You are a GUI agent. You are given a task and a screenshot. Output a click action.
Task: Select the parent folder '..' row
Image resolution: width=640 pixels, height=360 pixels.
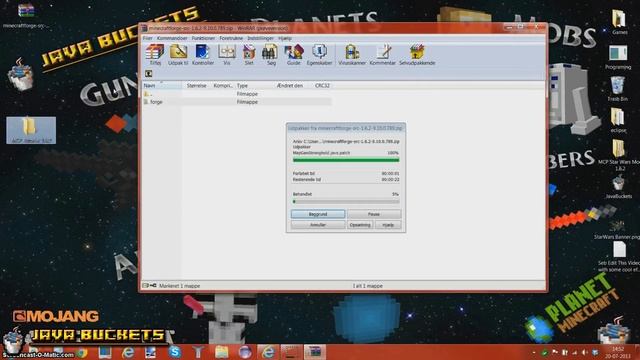(x=237, y=94)
